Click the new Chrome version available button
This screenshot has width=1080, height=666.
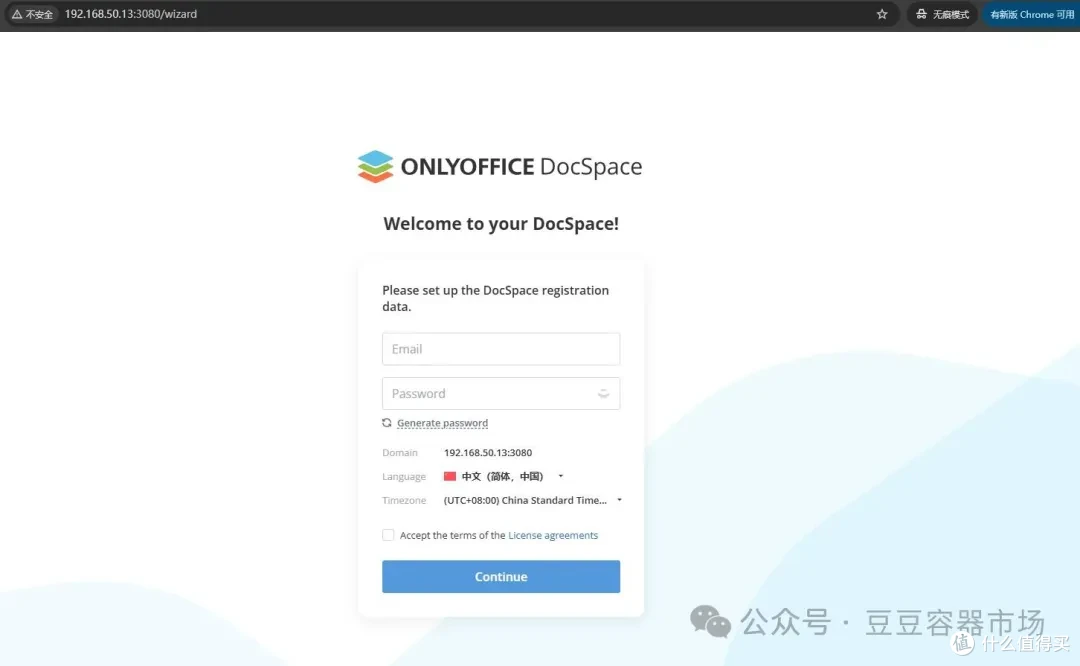click(1031, 14)
